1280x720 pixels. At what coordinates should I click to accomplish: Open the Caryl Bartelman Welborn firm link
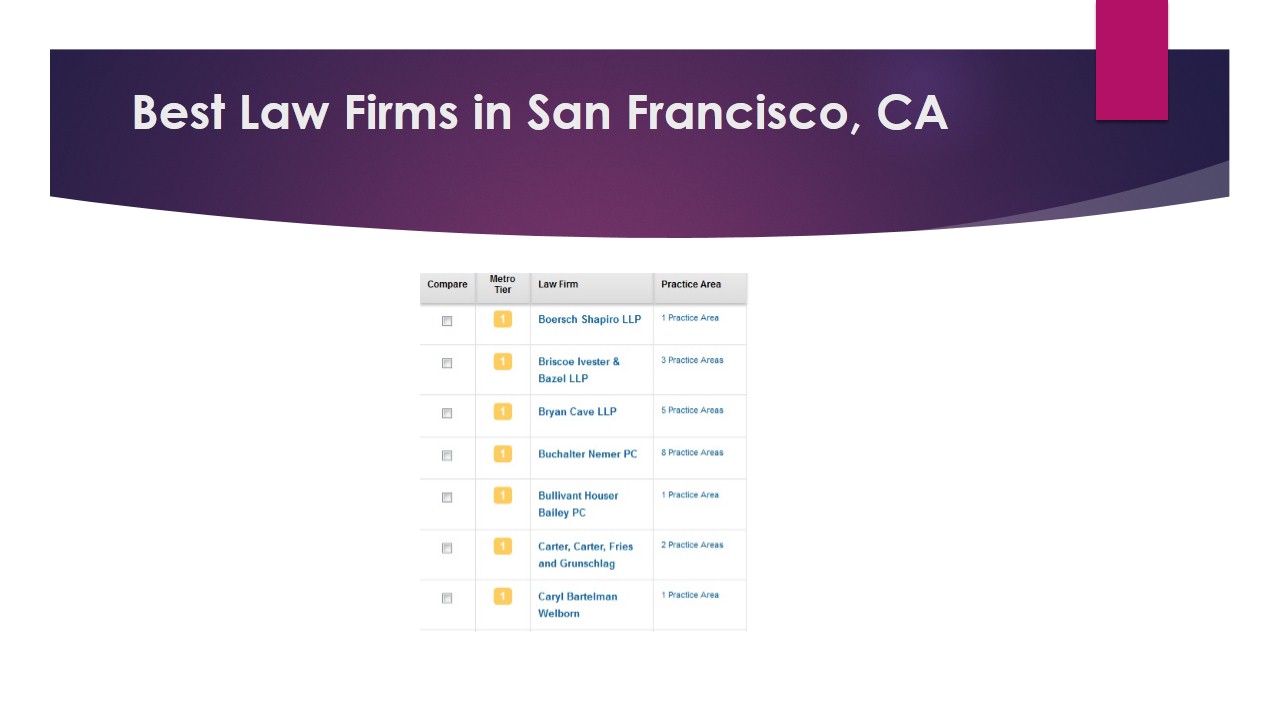point(578,602)
